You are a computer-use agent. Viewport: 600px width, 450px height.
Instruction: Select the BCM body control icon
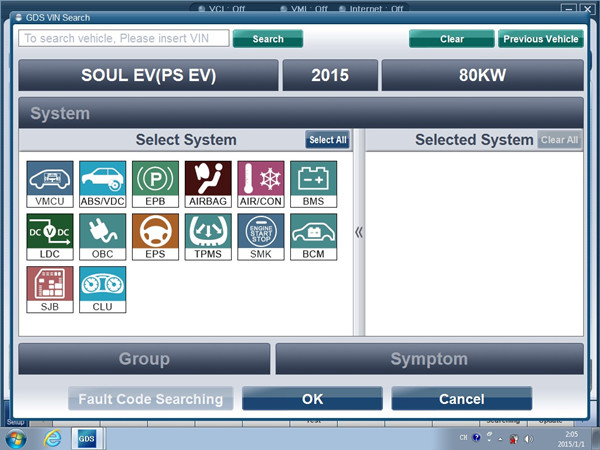tap(314, 237)
